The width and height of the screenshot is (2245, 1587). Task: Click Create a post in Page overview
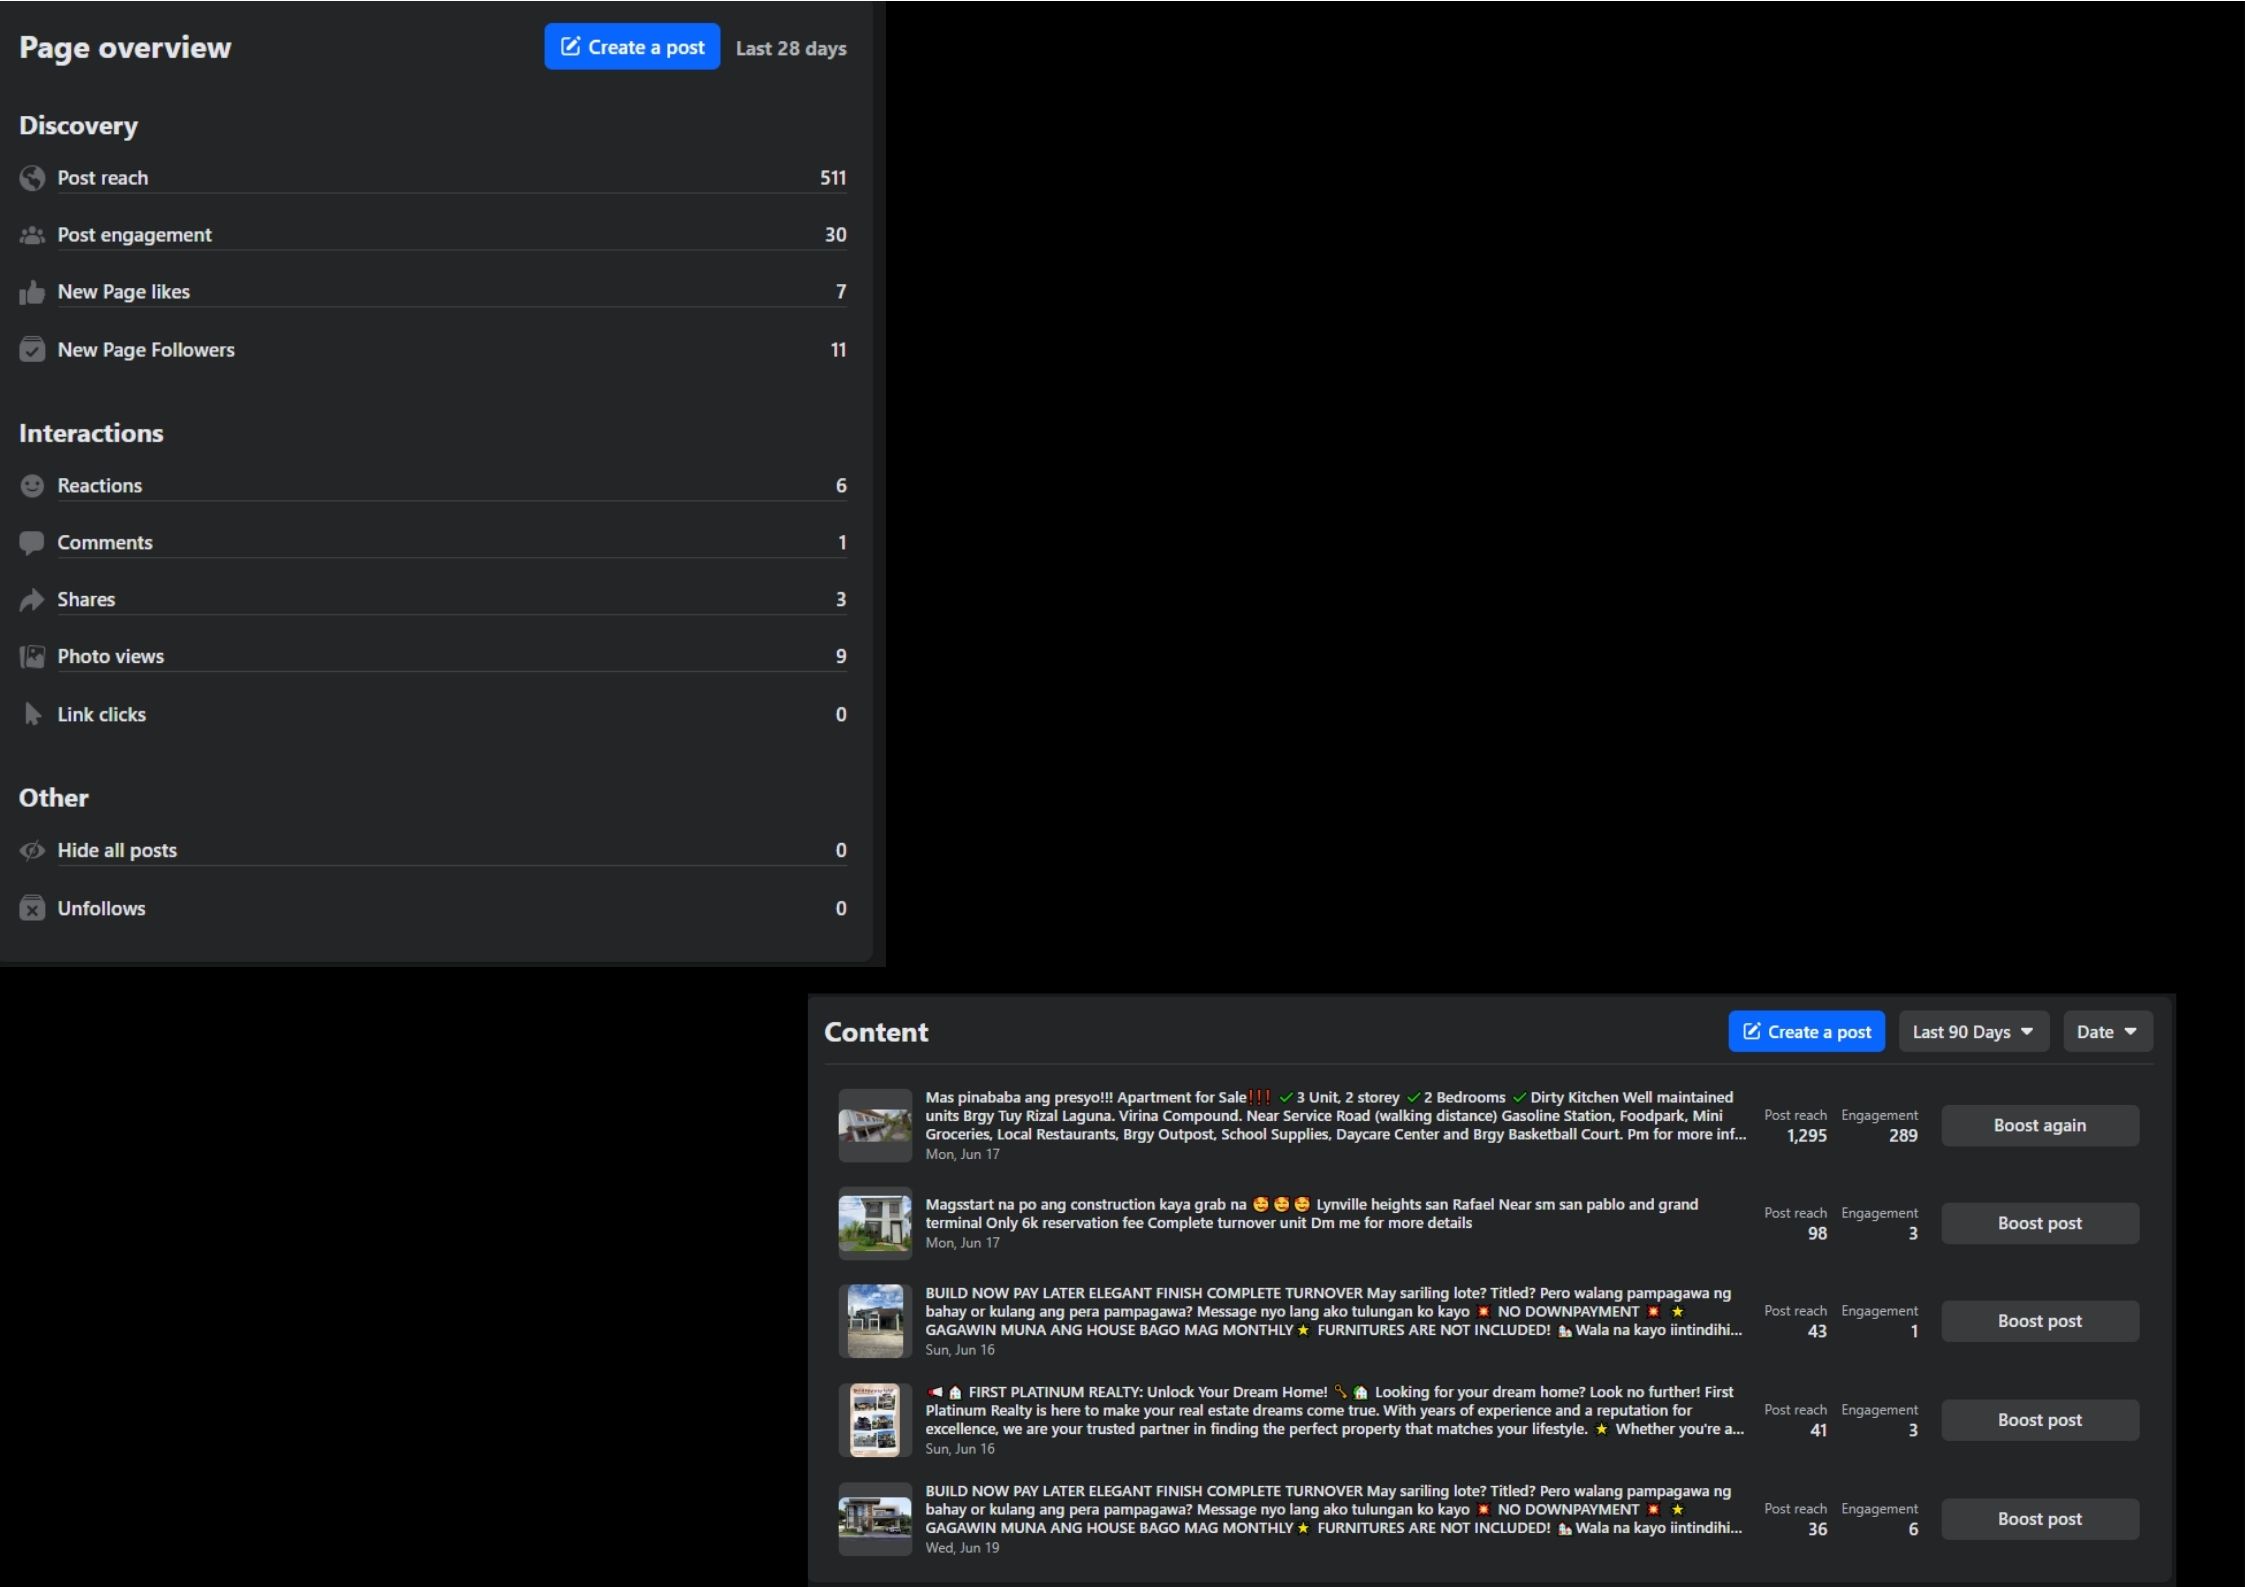[632, 47]
